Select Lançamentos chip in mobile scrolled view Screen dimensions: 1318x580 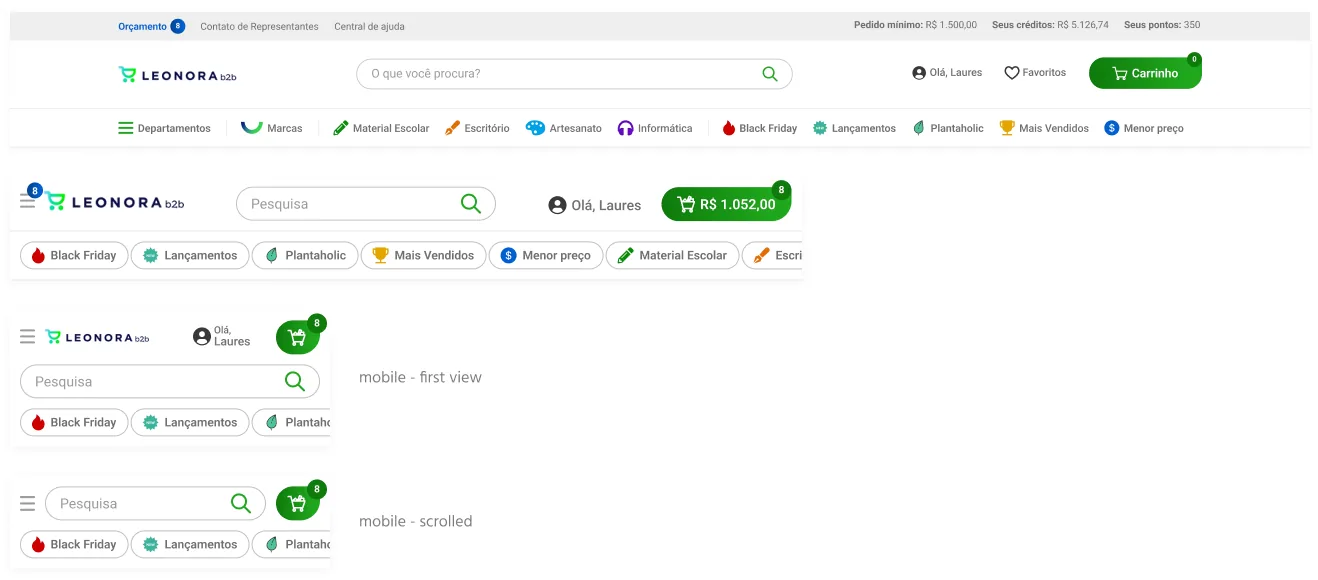point(190,544)
